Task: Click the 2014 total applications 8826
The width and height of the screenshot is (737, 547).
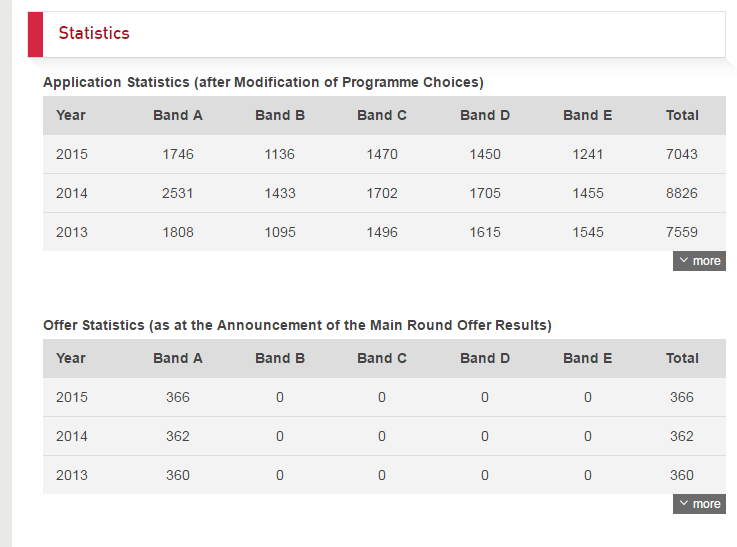Action: point(682,193)
